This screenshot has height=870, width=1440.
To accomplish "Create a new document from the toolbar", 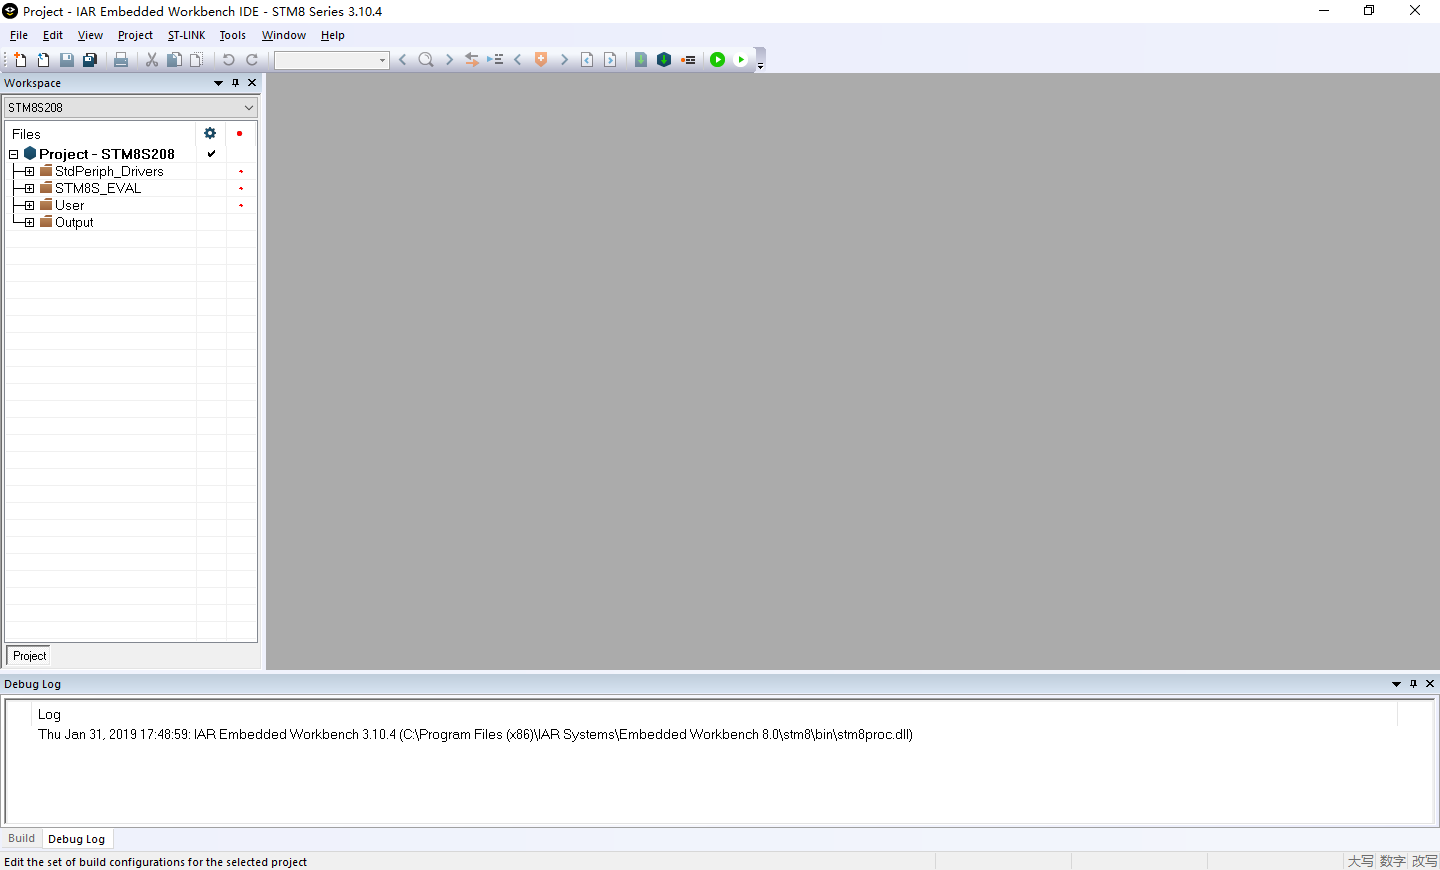I will pos(20,60).
